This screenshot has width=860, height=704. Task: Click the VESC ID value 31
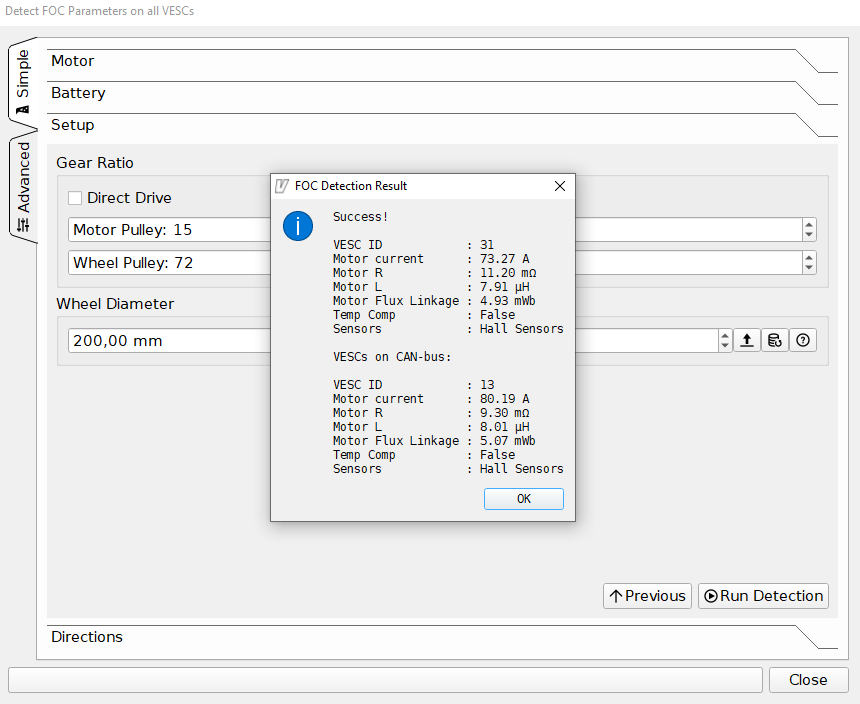pyautogui.click(x=487, y=245)
